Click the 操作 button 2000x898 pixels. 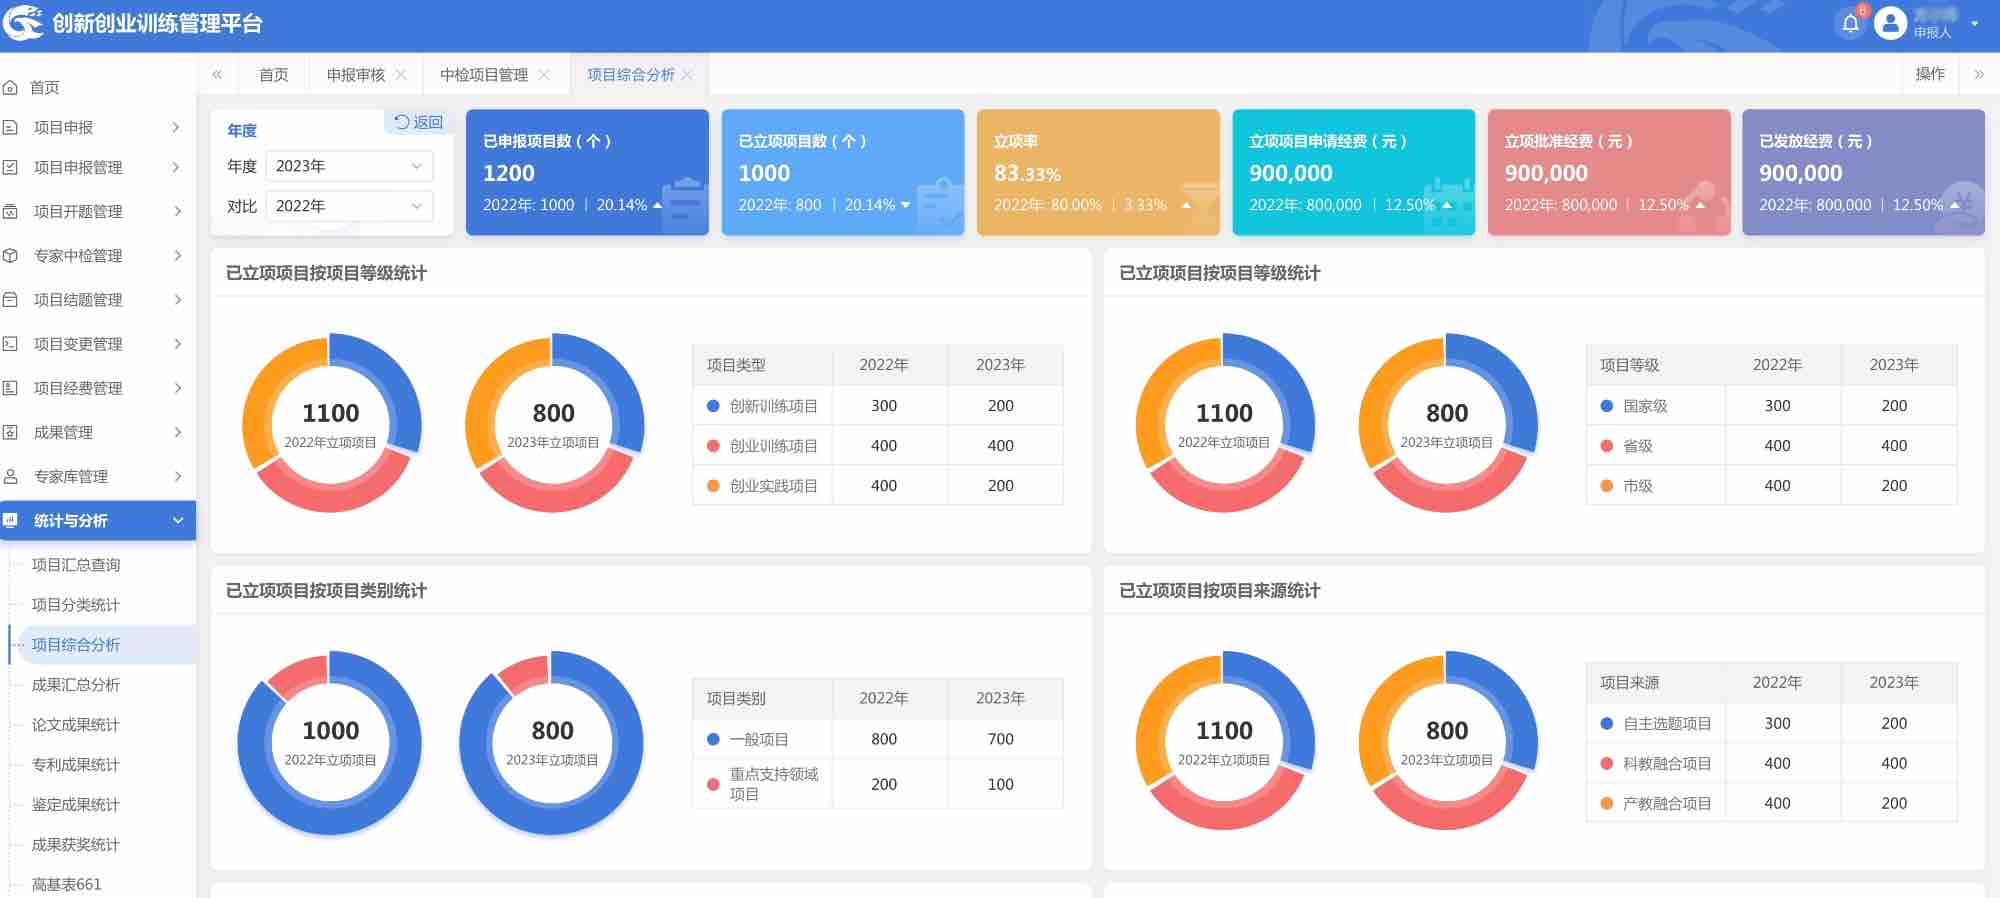point(1929,74)
